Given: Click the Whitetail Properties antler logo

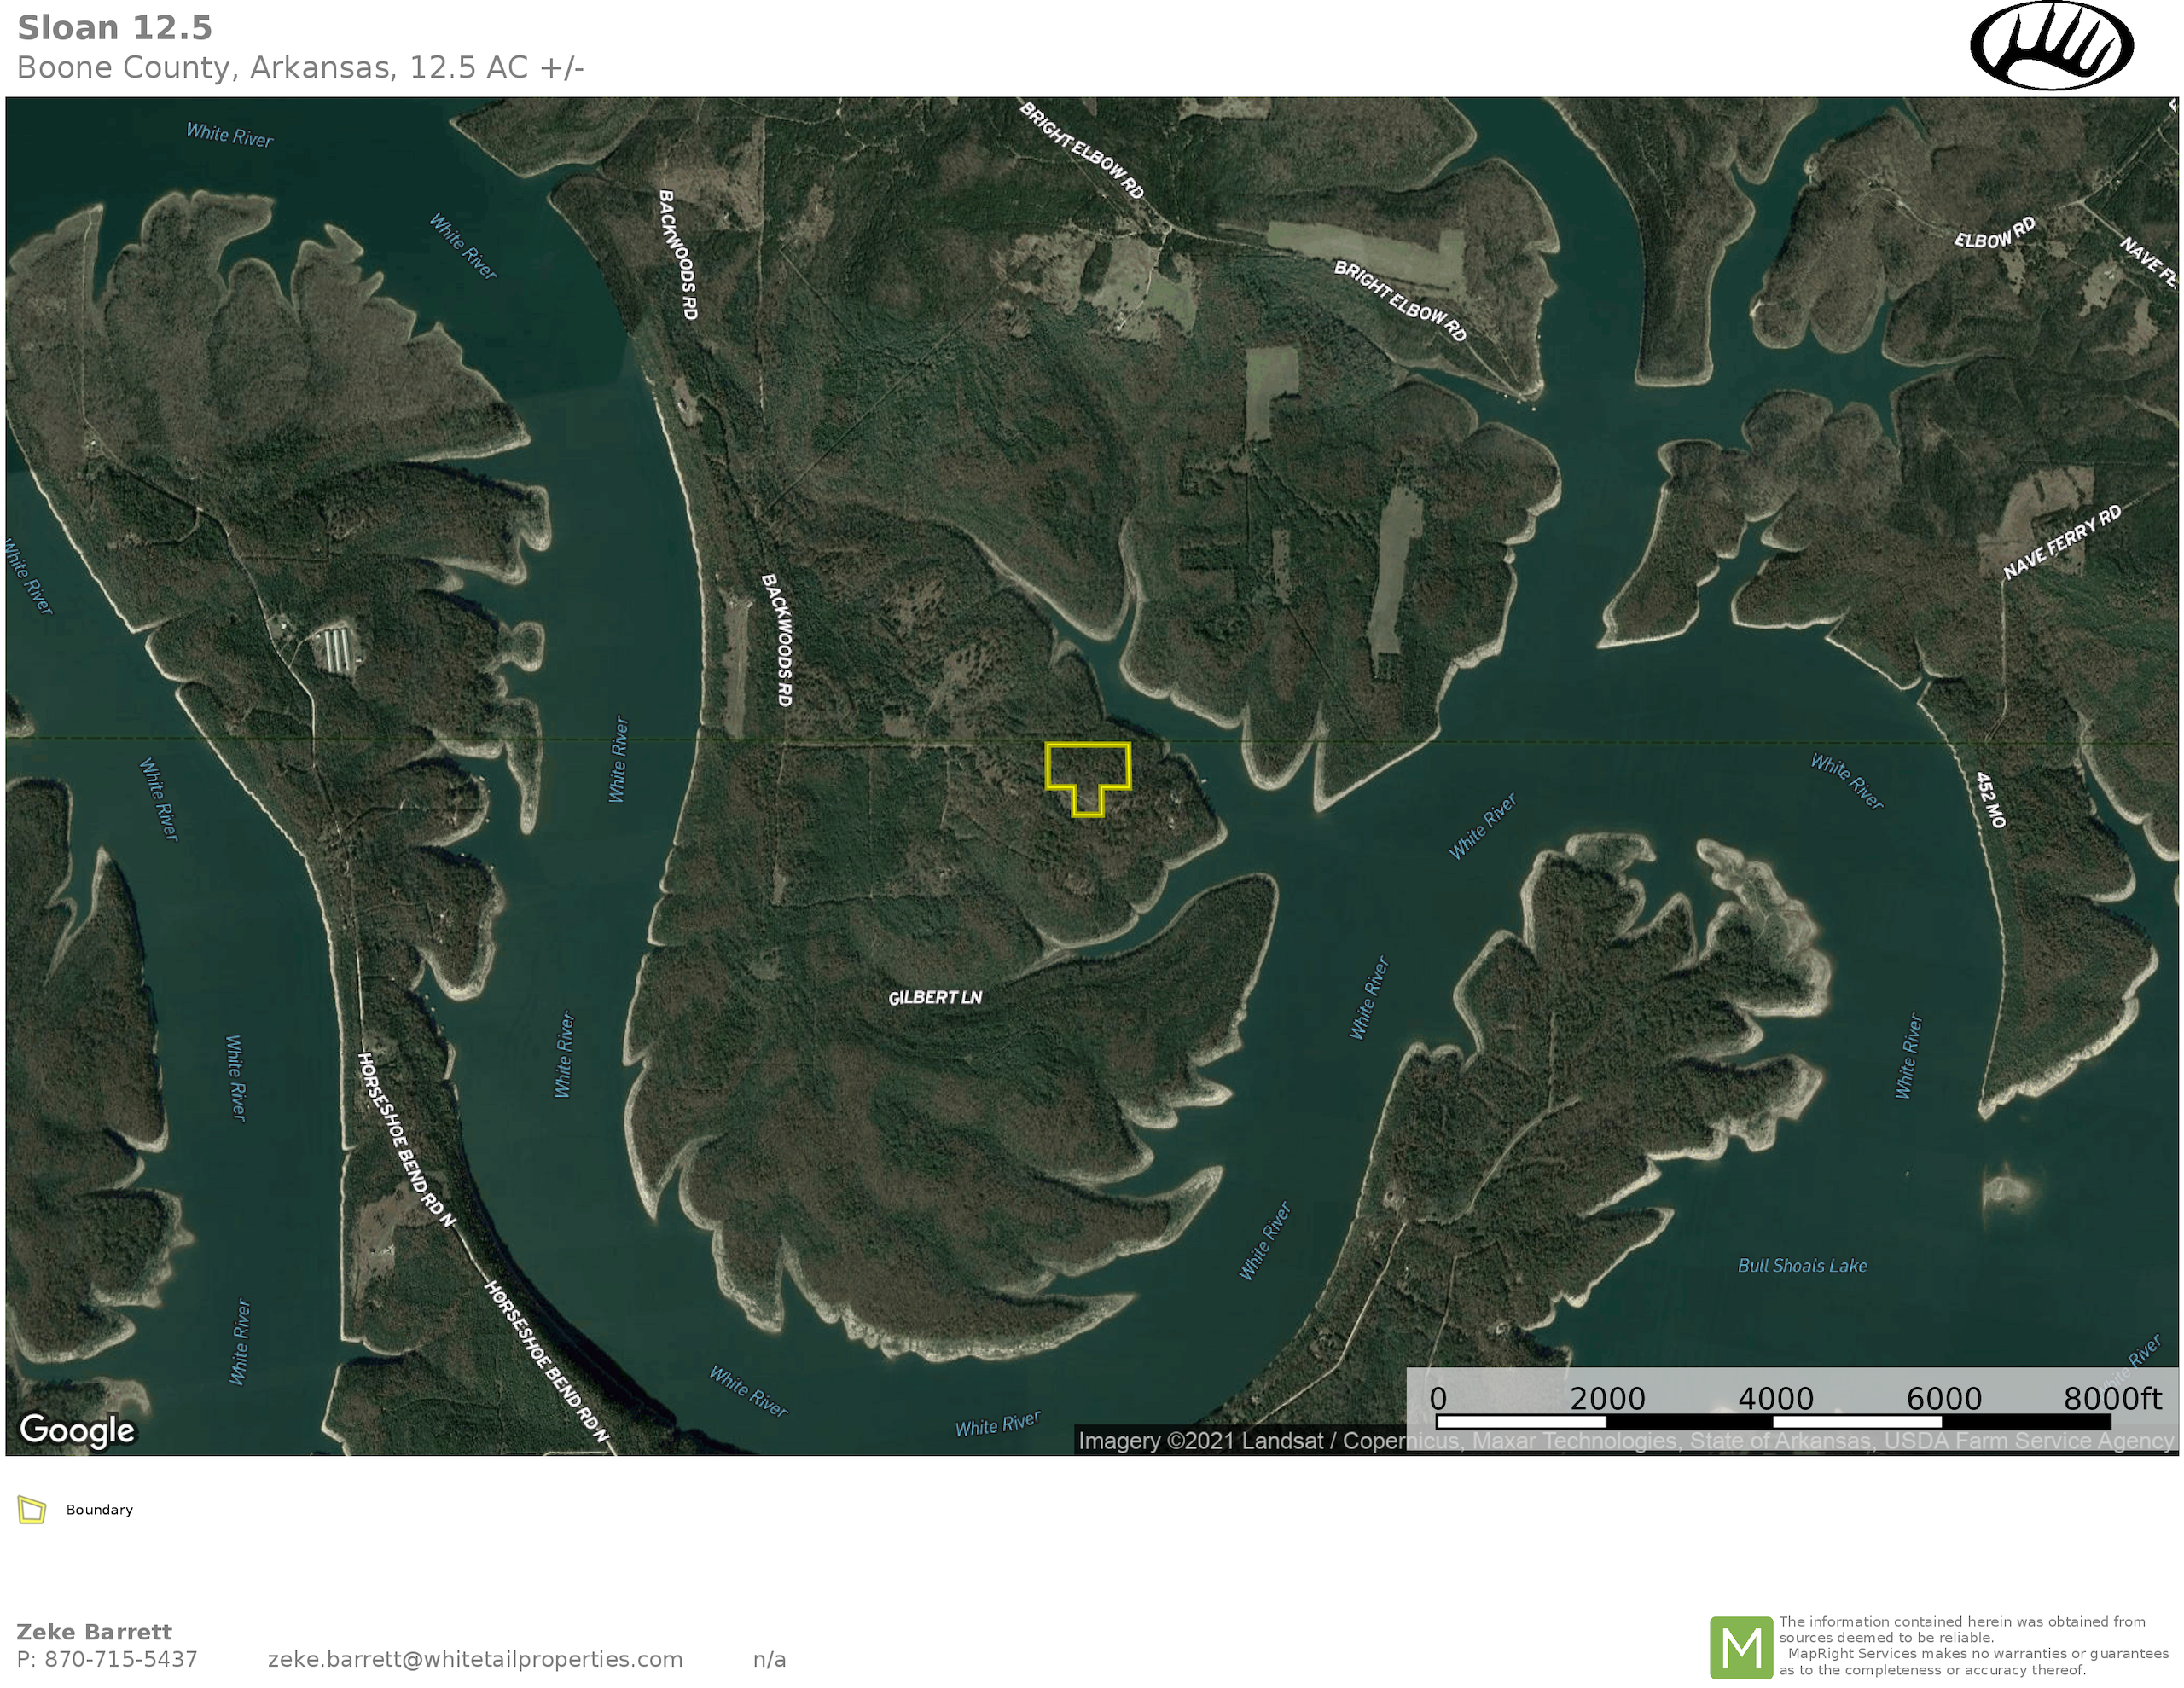Looking at the screenshot, I should click(2051, 46).
